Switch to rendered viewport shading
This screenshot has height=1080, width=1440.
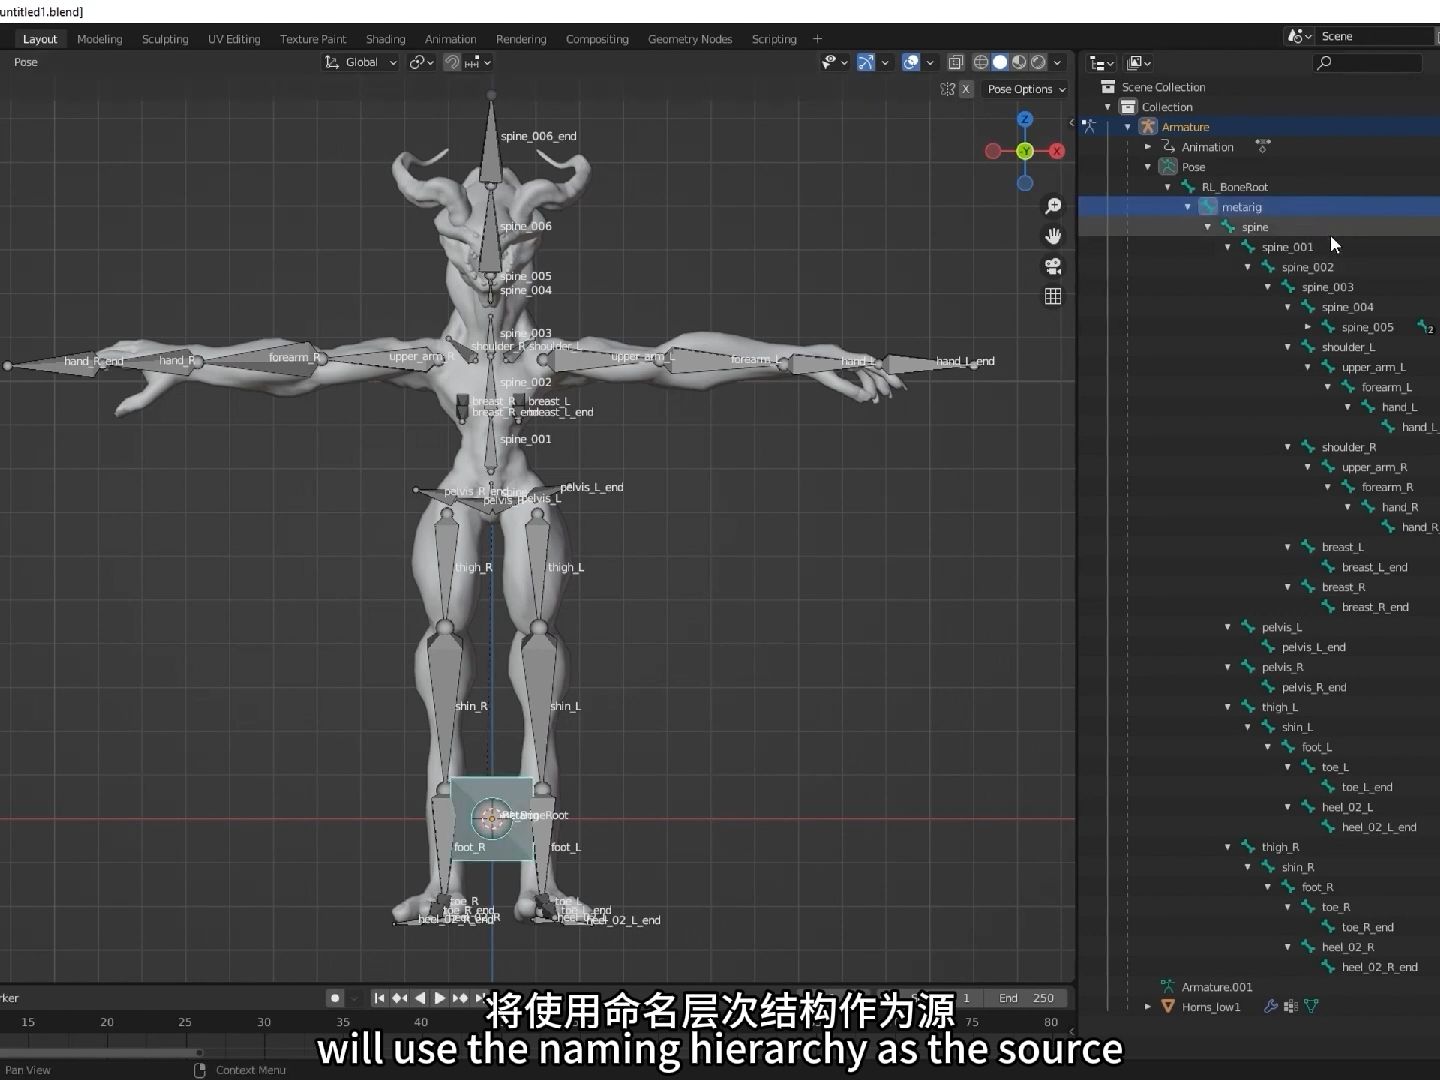(1038, 62)
